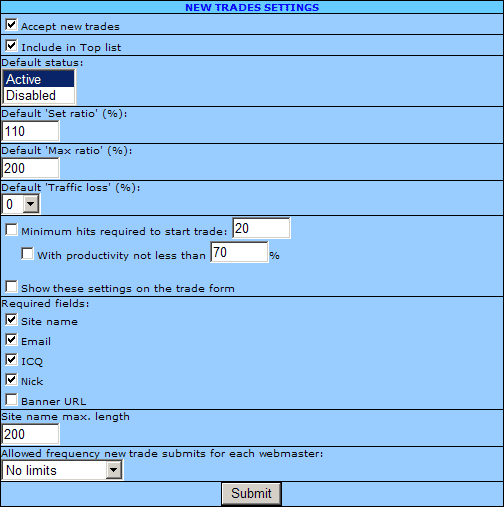Click the Default 'Set ratio' input field

click(30, 131)
